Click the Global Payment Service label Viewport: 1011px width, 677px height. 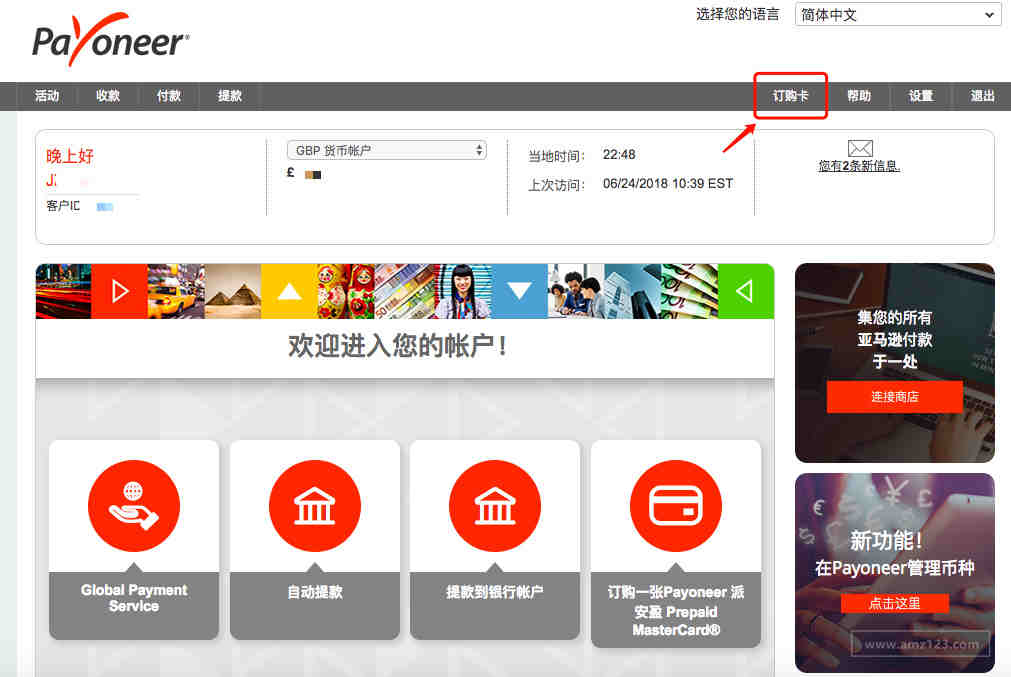[134, 598]
